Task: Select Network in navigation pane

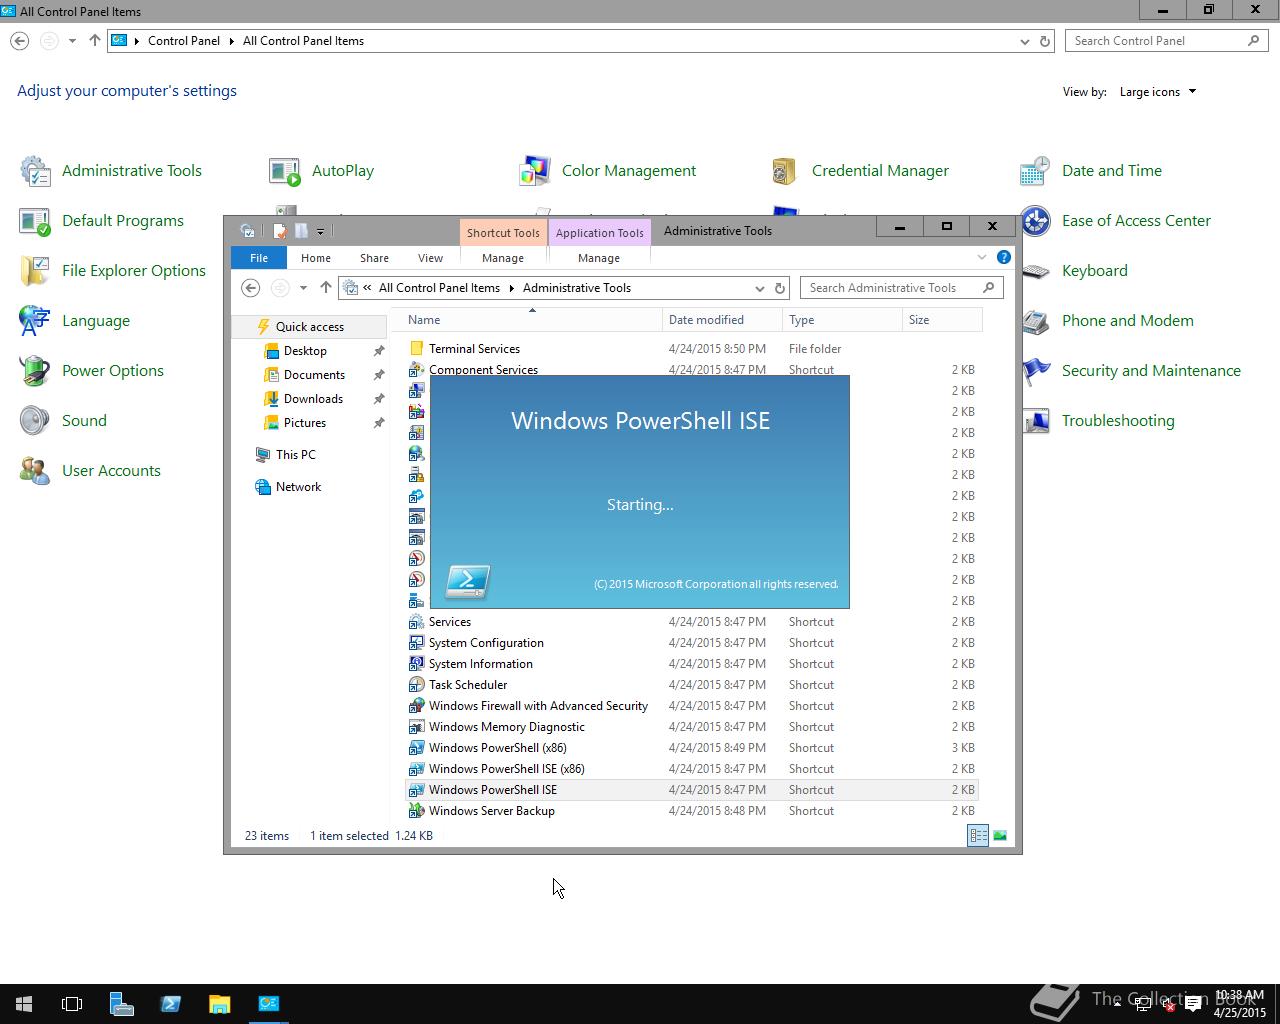Action: coord(298,487)
